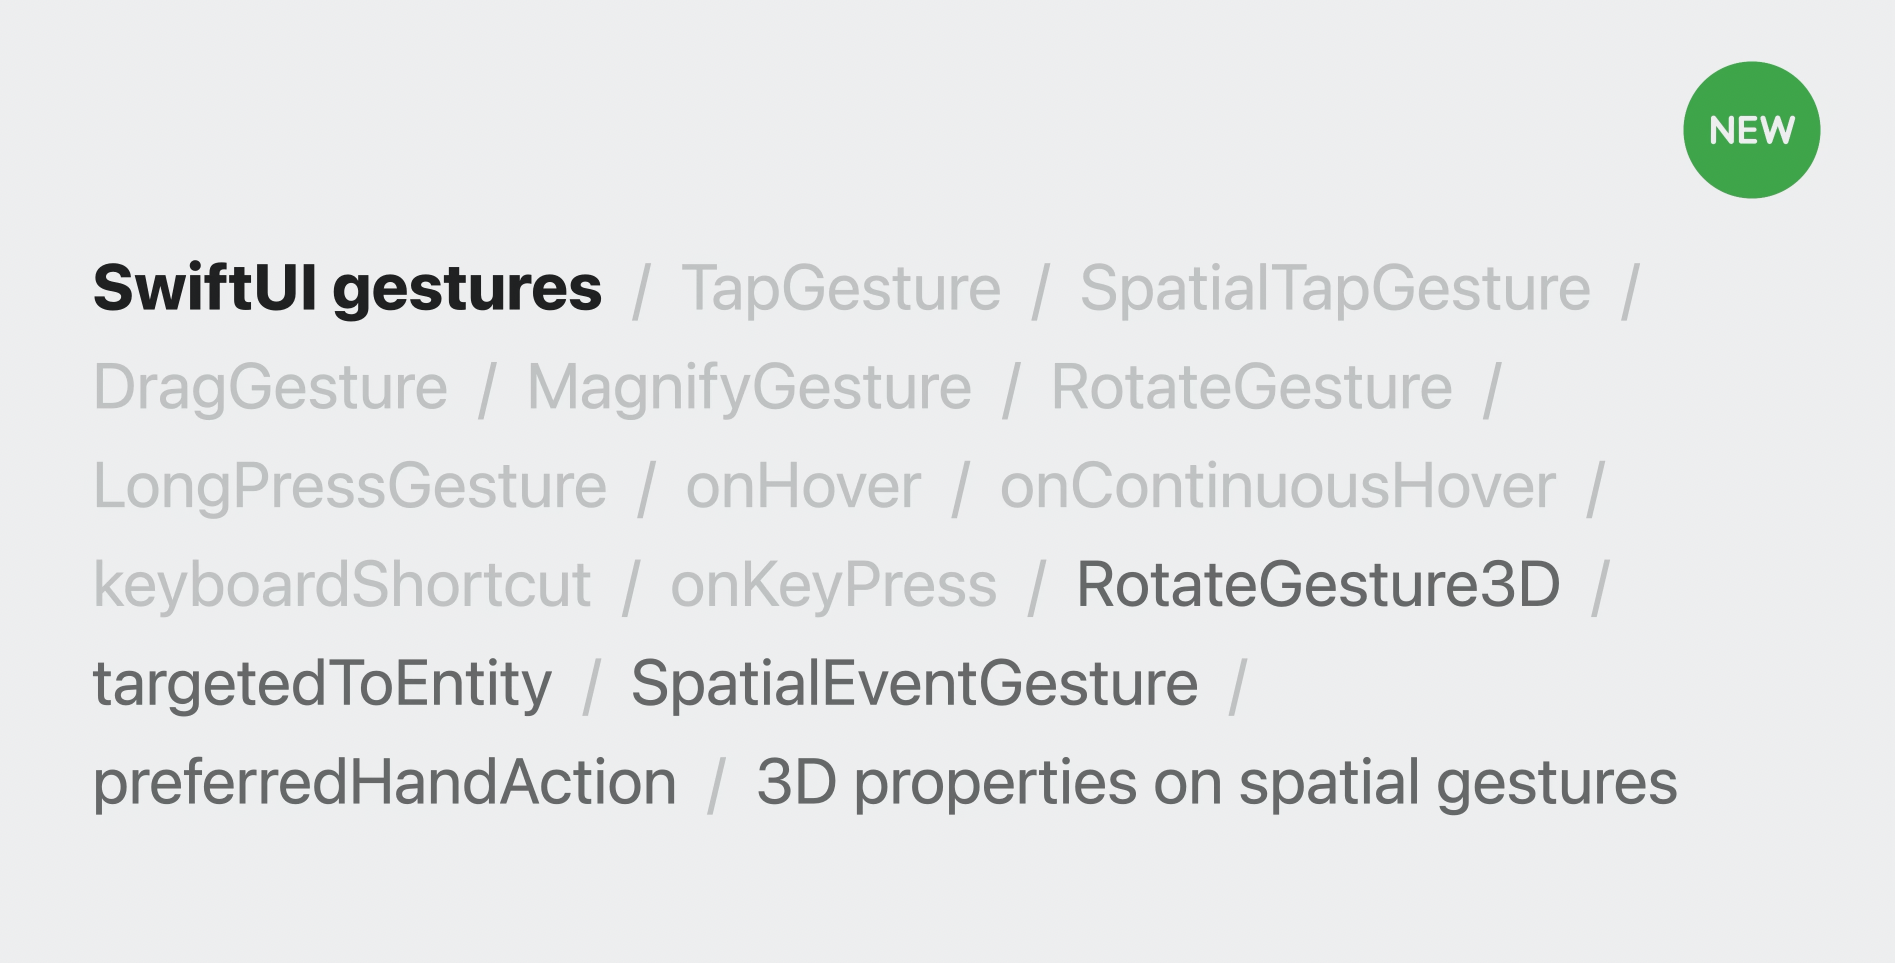The height and width of the screenshot is (963, 1895).
Task: Select DragGesture in the list
Action: pyautogui.click(x=270, y=388)
